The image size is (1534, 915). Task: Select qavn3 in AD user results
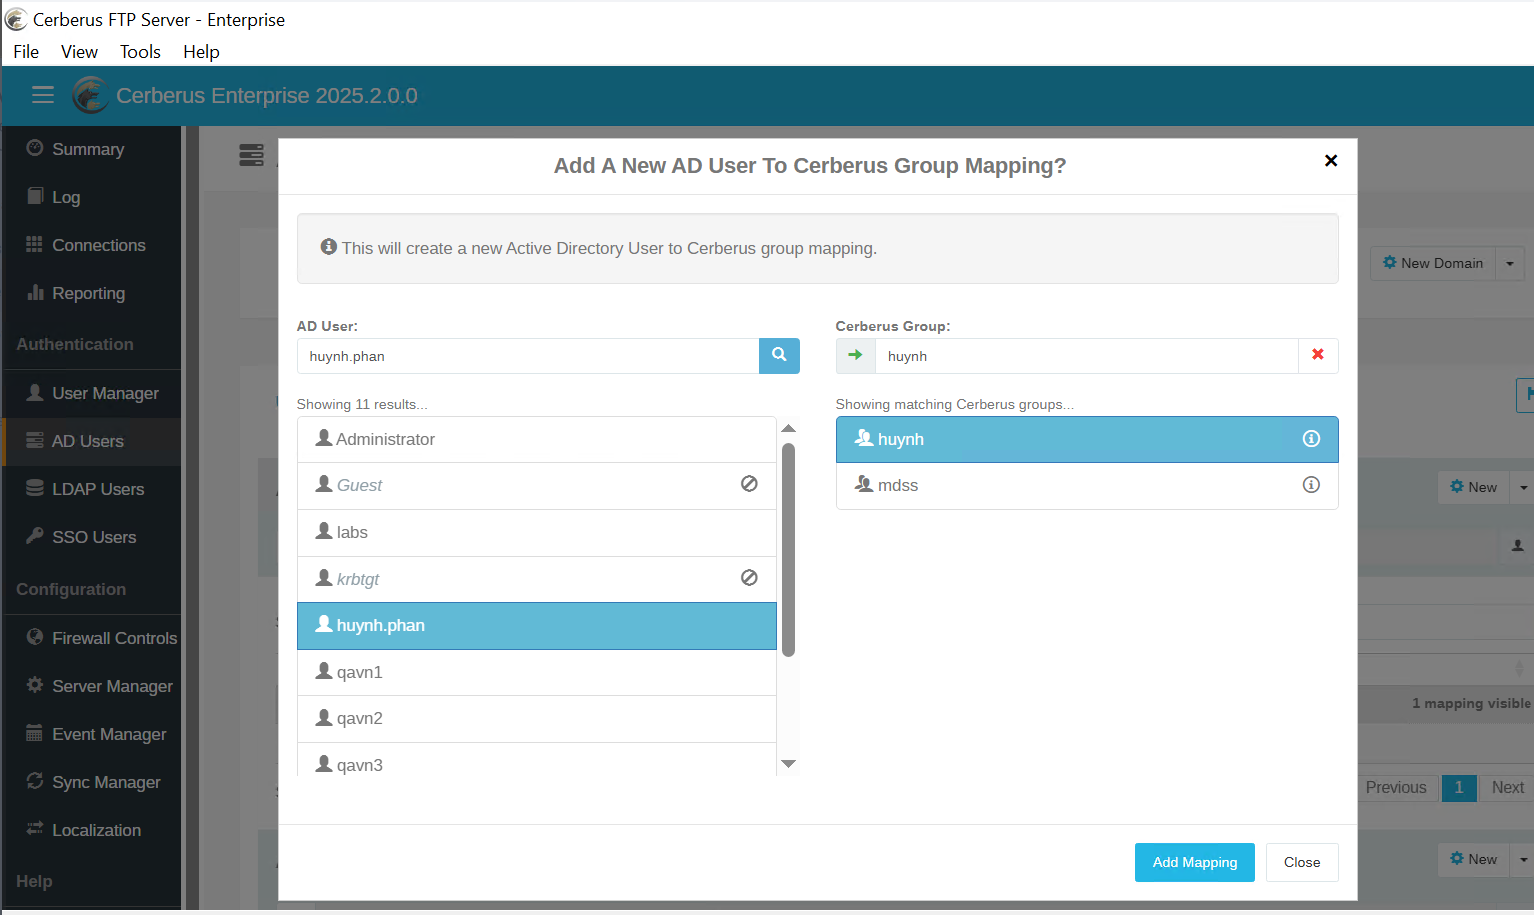pyautogui.click(x=537, y=760)
